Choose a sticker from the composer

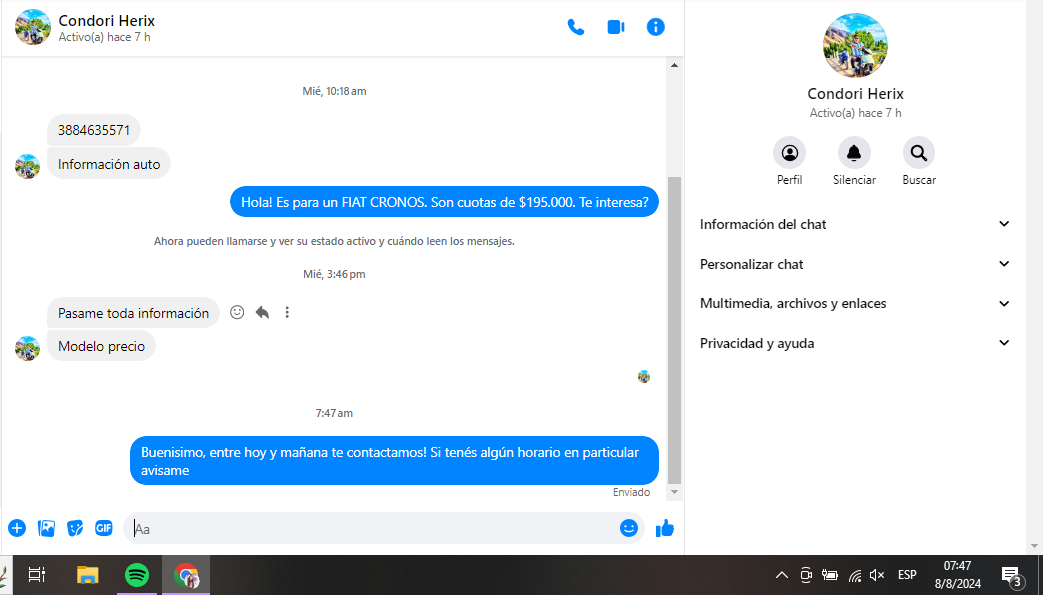pyautogui.click(x=75, y=528)
